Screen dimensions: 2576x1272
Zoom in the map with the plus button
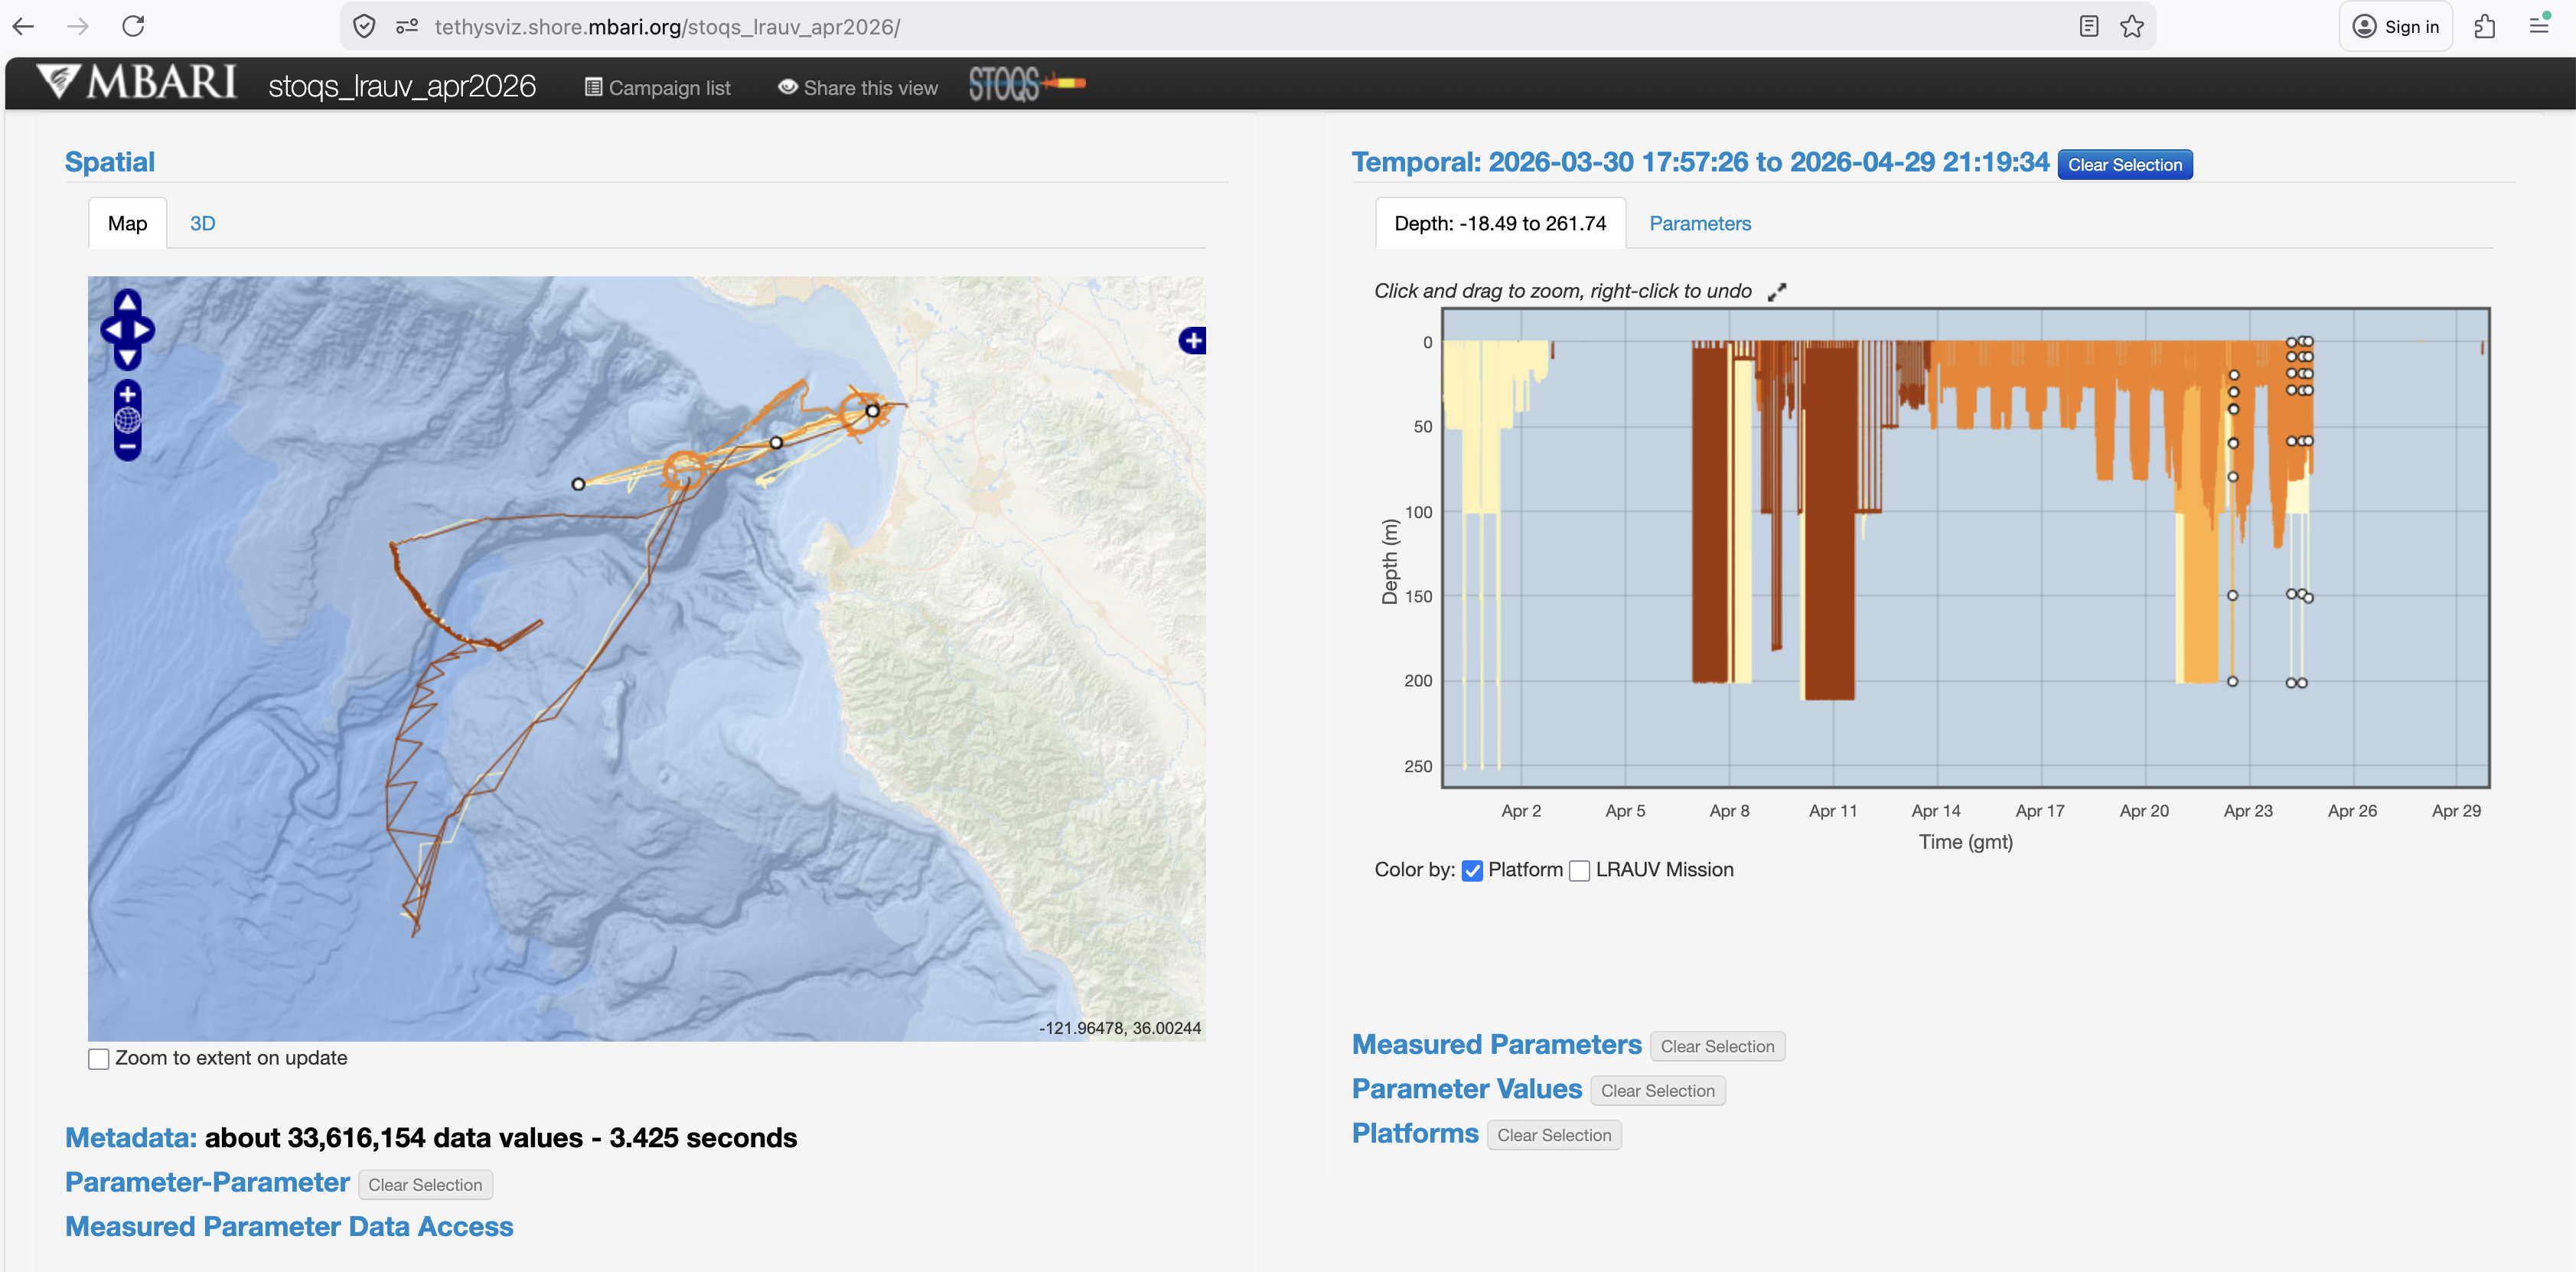[x=127, y=394]
